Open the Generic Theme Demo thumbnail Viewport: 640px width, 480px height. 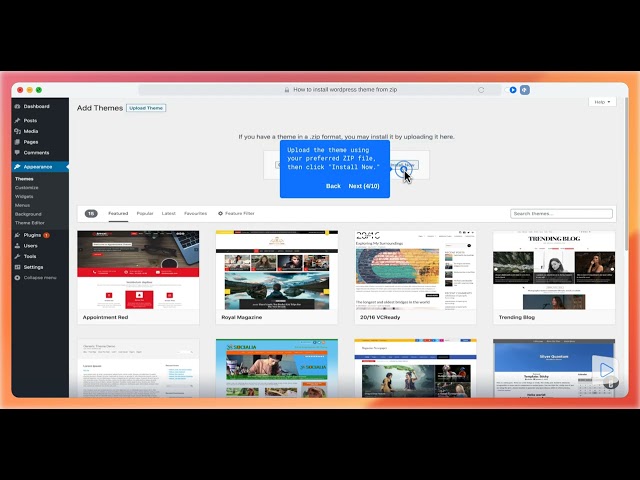(138, 368)
